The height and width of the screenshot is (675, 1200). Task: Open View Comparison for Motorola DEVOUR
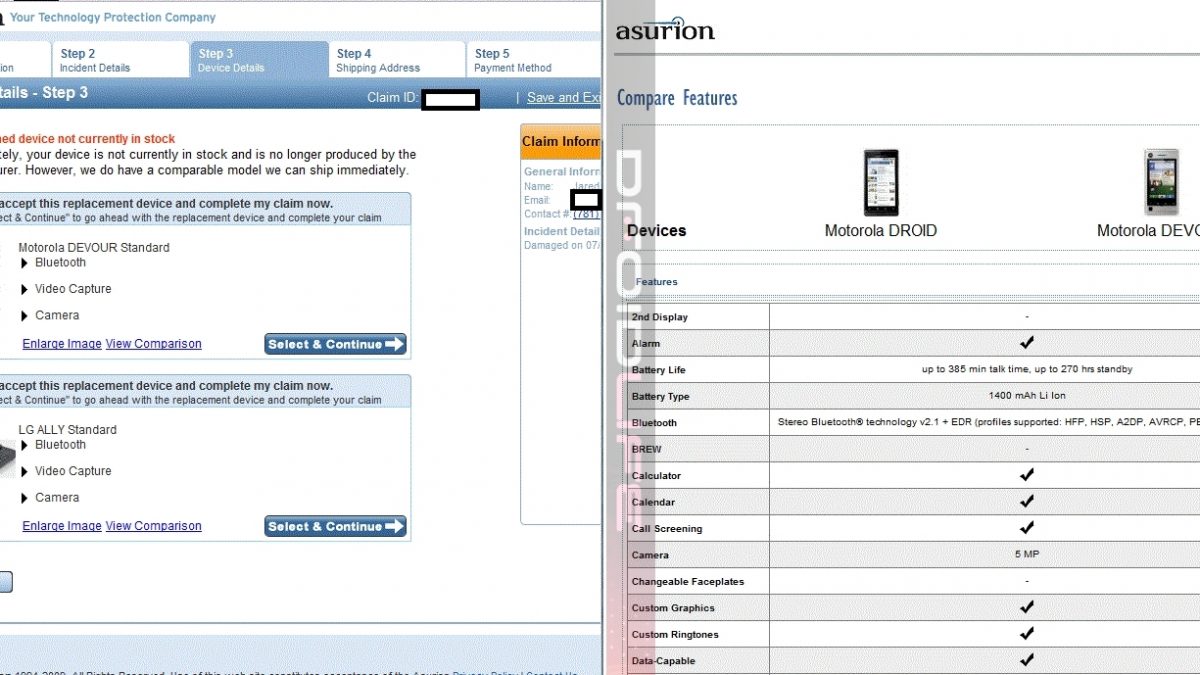tap(153, 344)
